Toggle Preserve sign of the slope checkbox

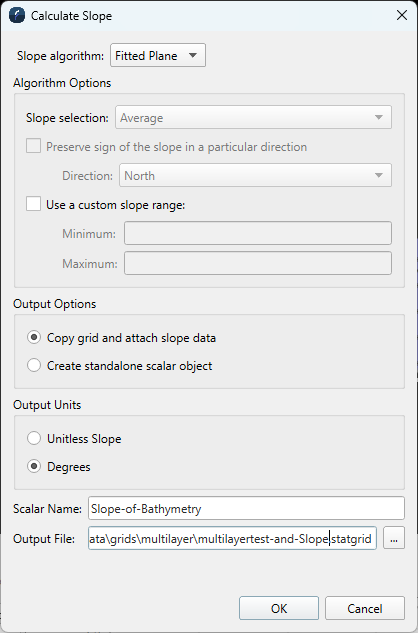pyautogui.click(x=34, y=146)
